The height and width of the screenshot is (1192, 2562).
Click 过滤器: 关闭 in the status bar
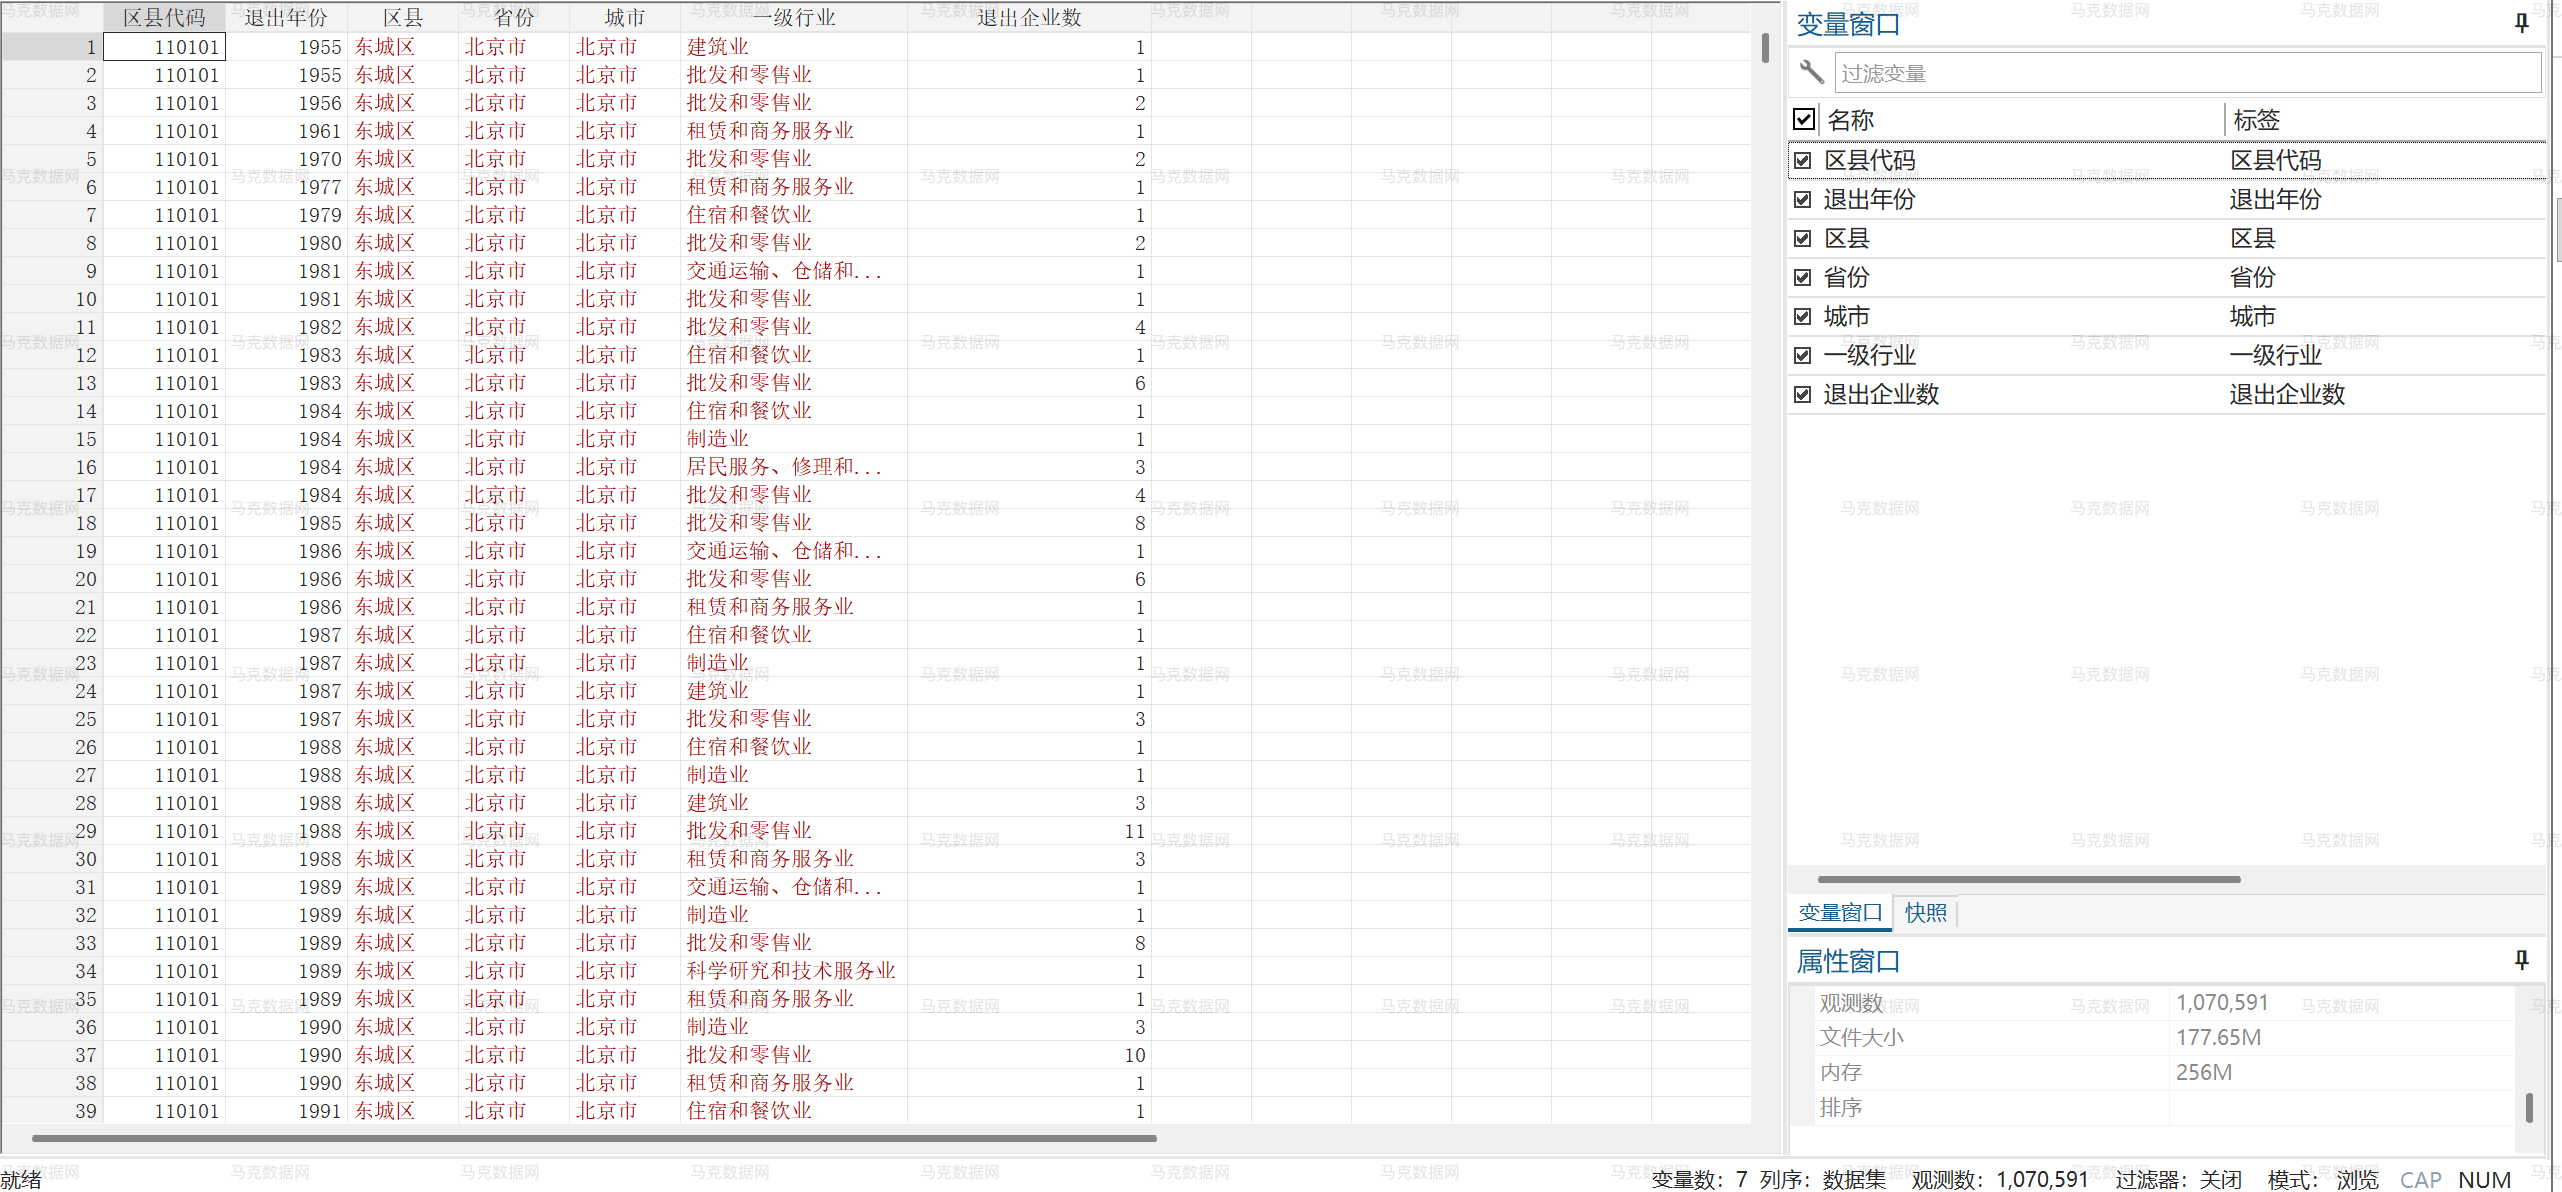click(2180, 1179)
